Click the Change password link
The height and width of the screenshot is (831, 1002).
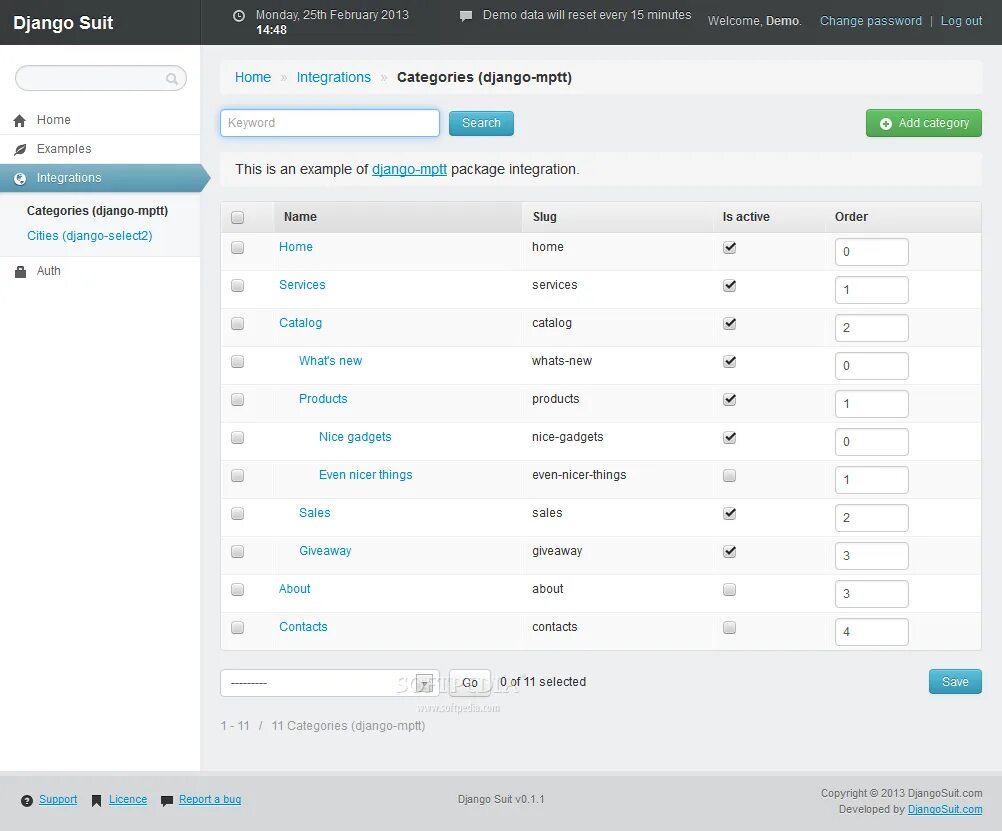click(x=870, y=21)
